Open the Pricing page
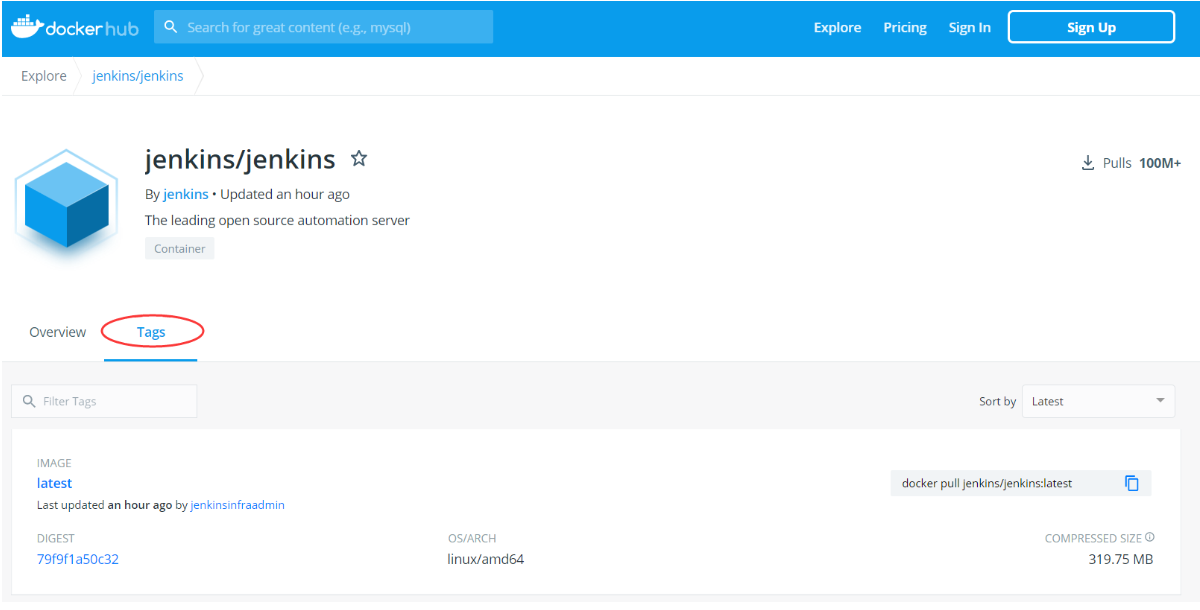The height and width of the screenshot is (610, 1200). [x=905, y=27]
